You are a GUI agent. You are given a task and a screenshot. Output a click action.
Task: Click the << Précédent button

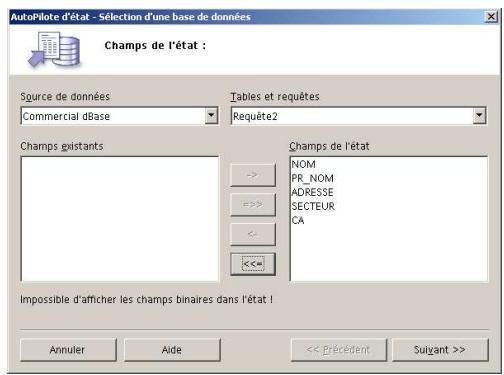pyautogui.click(x=339, y=350)
